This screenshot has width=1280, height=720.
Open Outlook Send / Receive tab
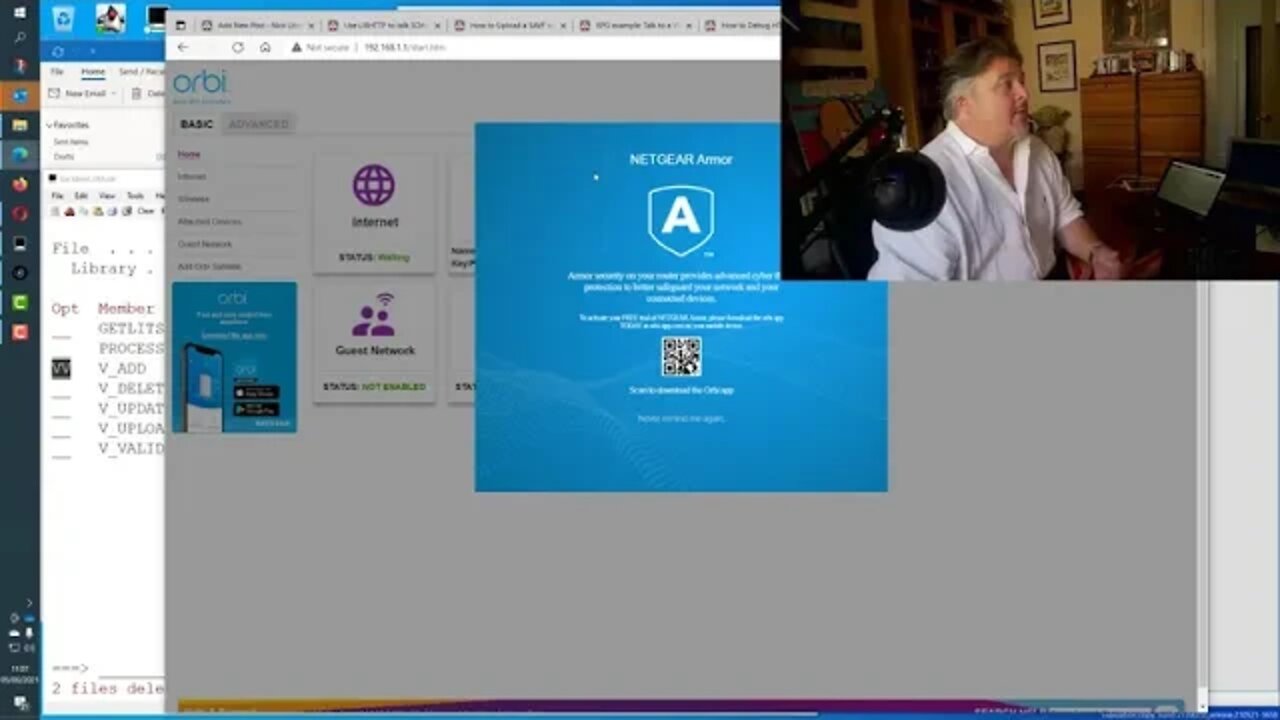coord(140,72)
